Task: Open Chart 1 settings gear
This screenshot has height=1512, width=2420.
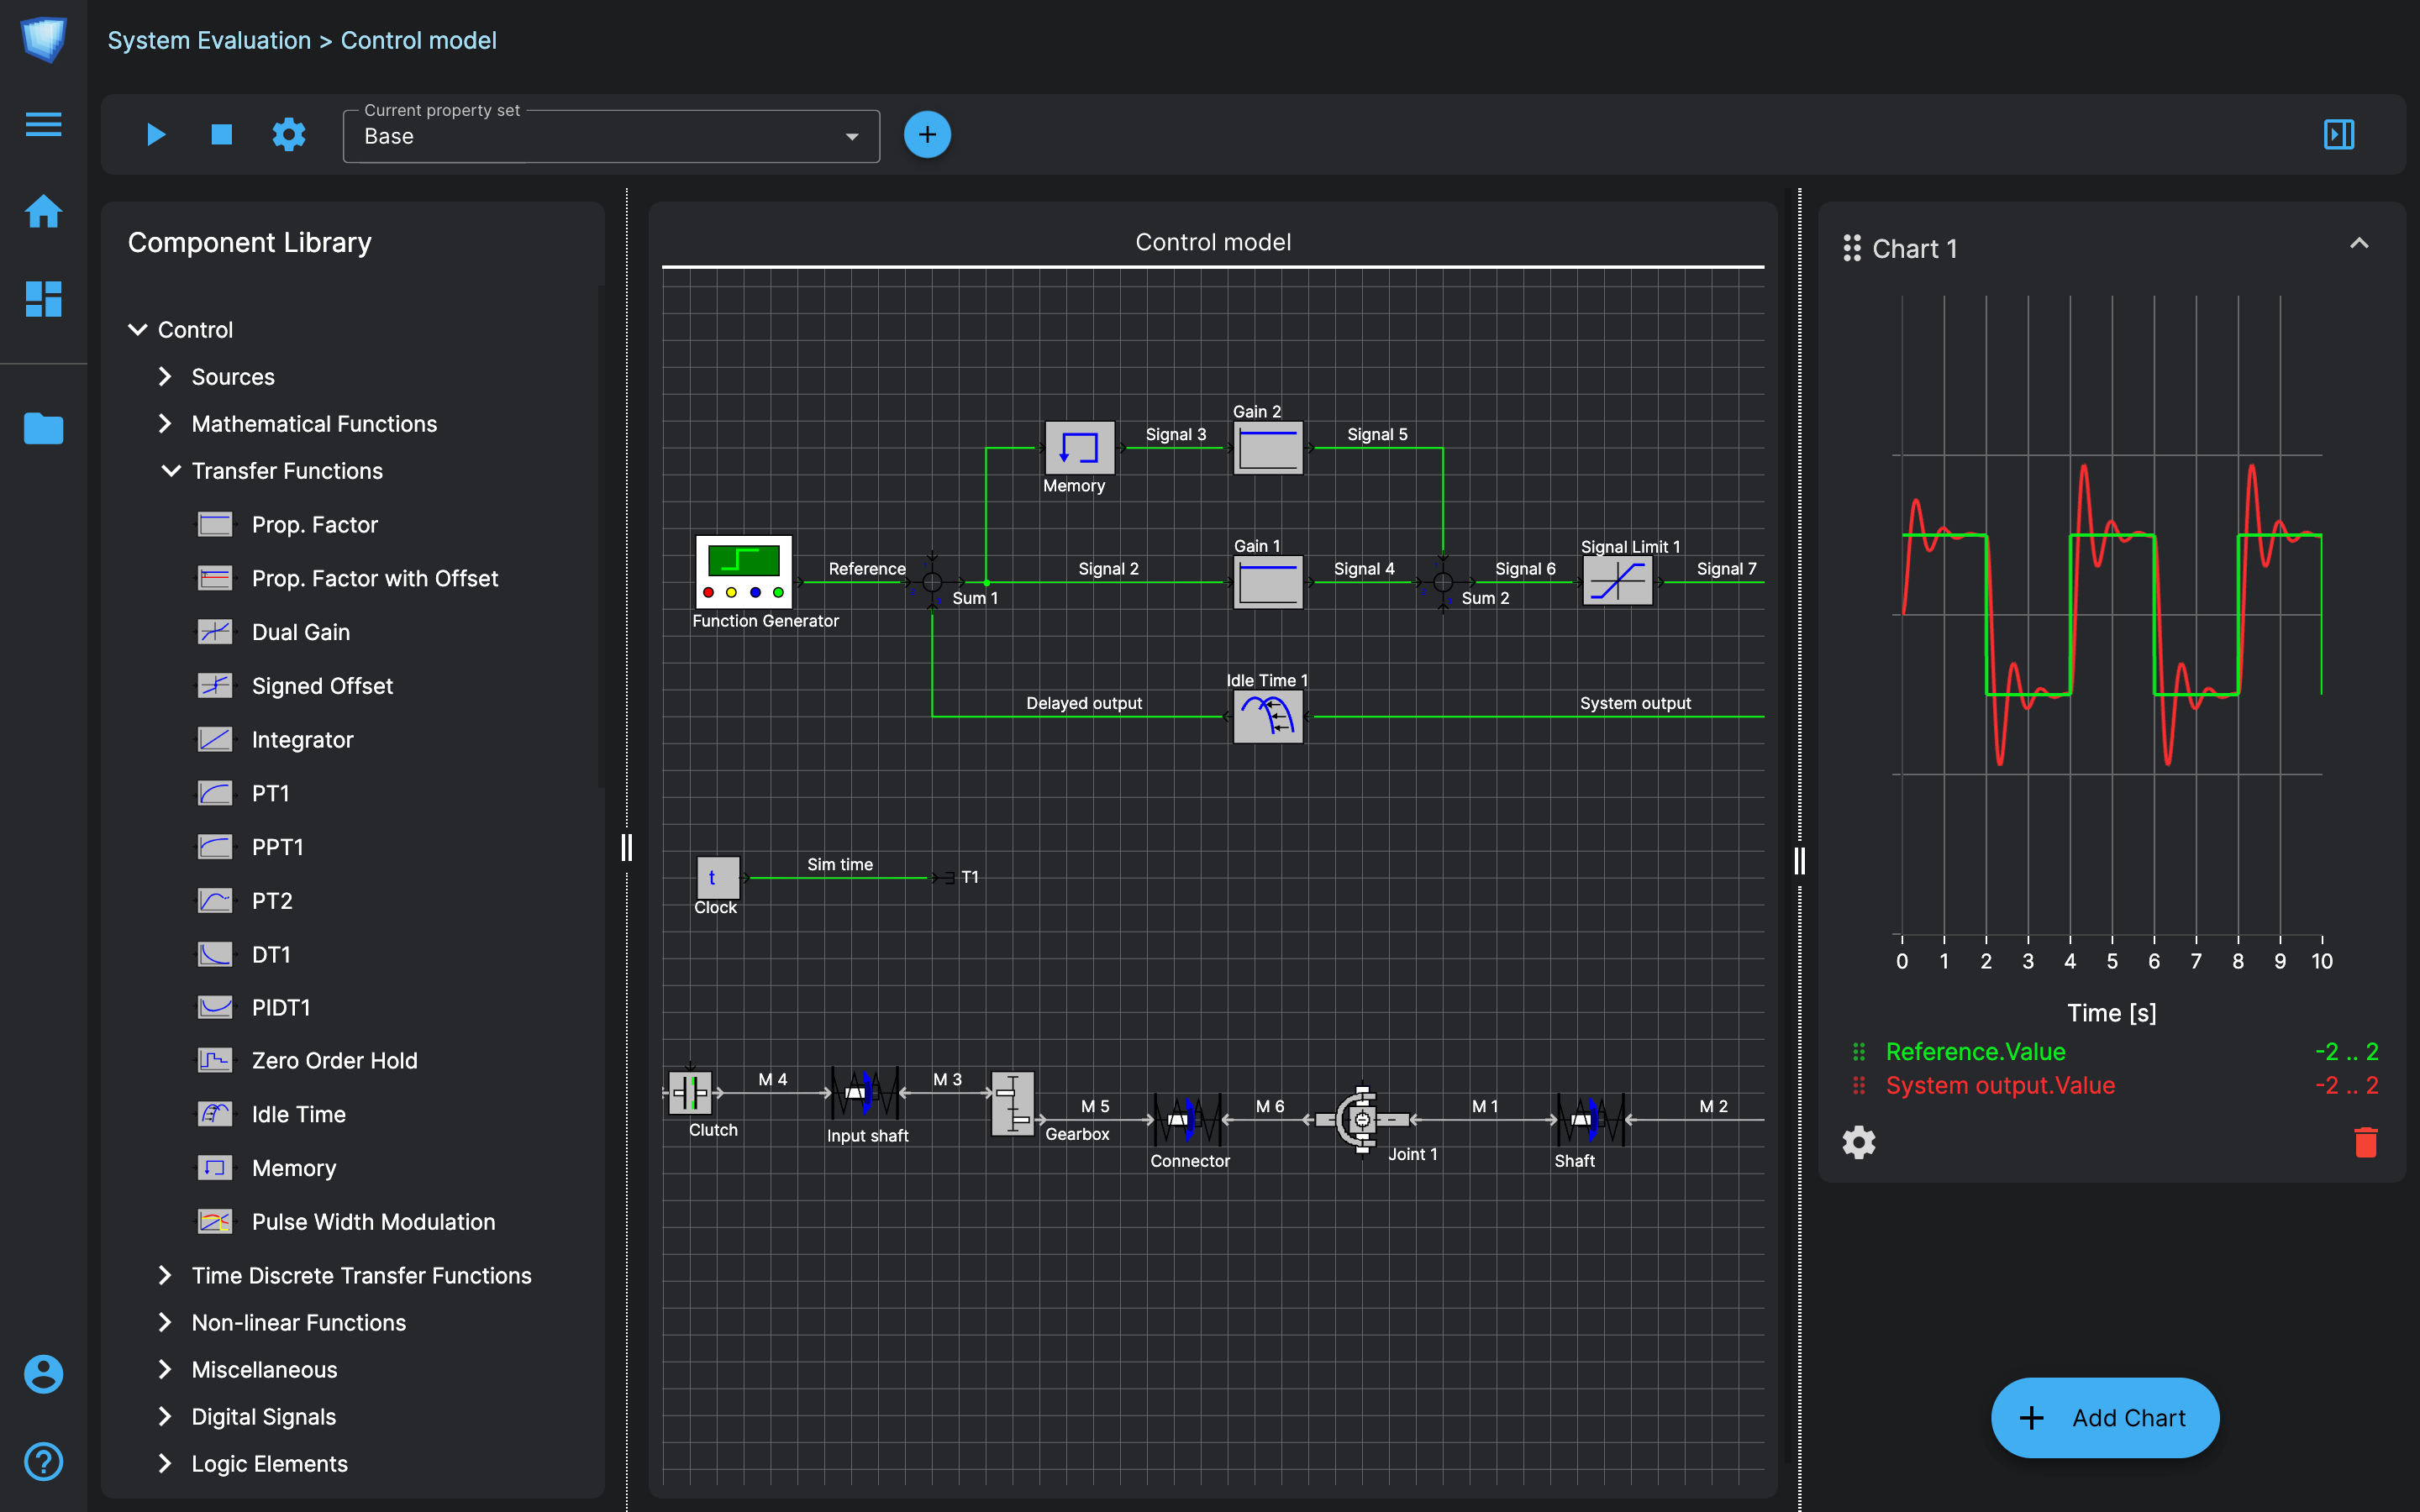Action: coord(1858,1142)
